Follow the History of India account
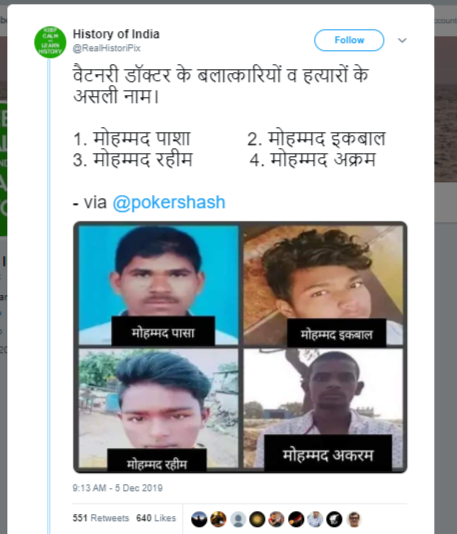Viewport: 457px width, 534px height. tap(349, 40)
